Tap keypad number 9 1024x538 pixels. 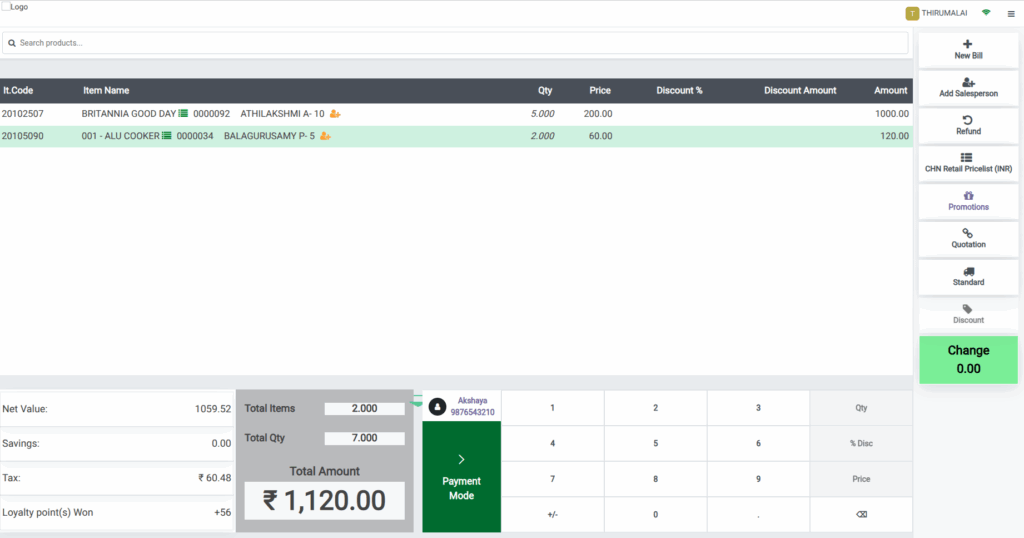click(x=758, y=479)
